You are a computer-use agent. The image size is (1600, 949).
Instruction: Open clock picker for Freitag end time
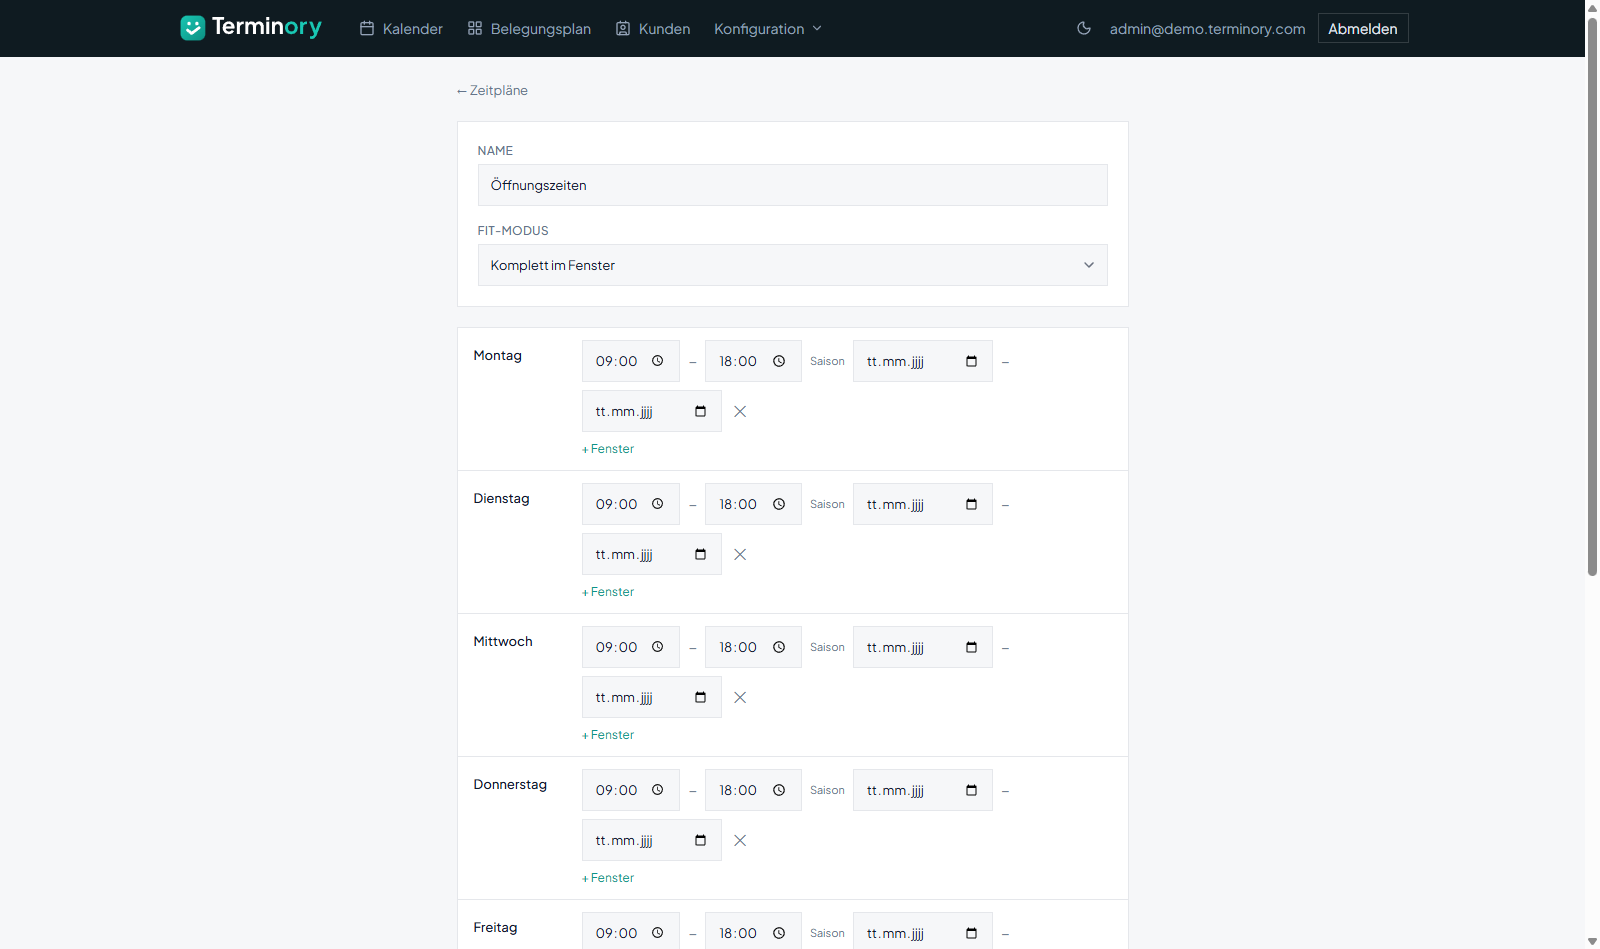779,933
